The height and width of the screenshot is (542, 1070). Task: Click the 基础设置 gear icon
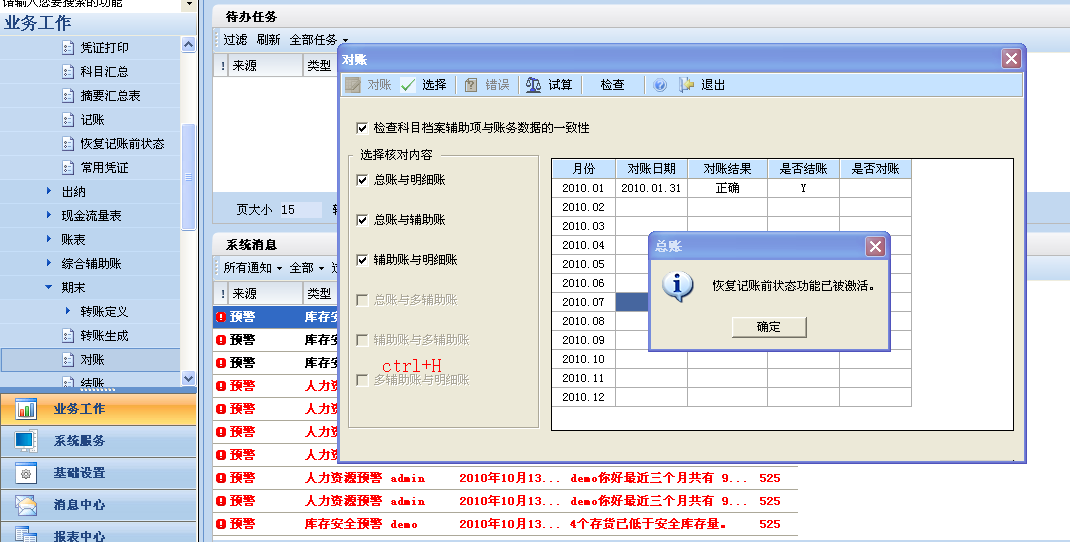point(26,473)
